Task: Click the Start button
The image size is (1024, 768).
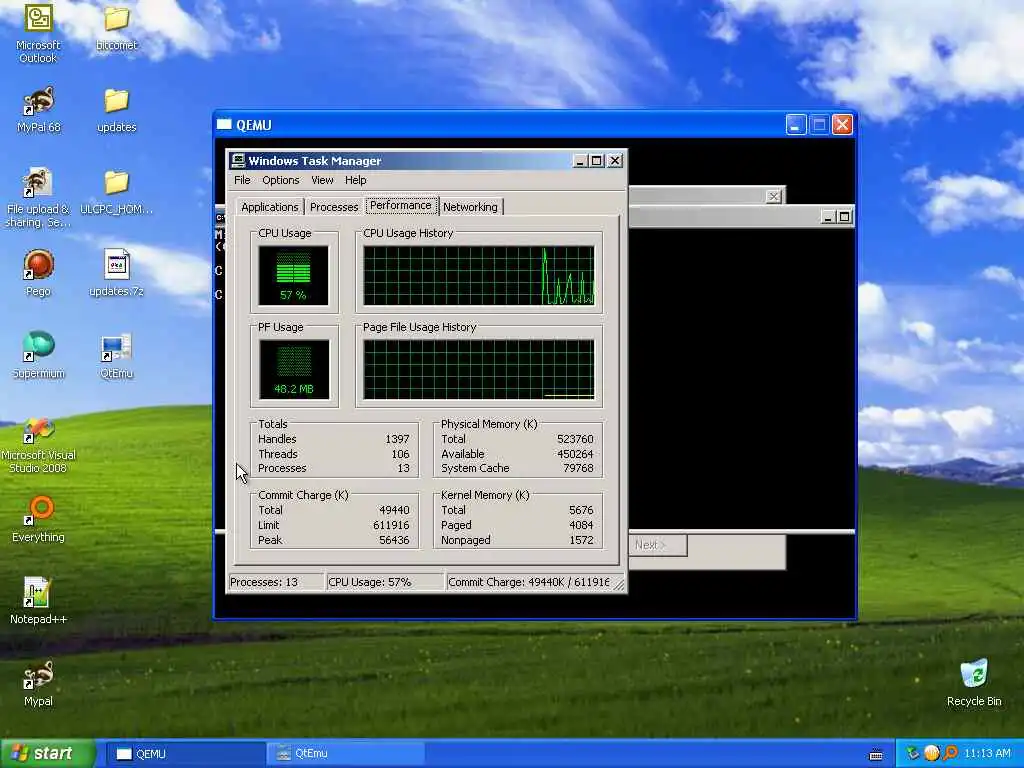Action: pyautogui.click(x=48, y=754)
